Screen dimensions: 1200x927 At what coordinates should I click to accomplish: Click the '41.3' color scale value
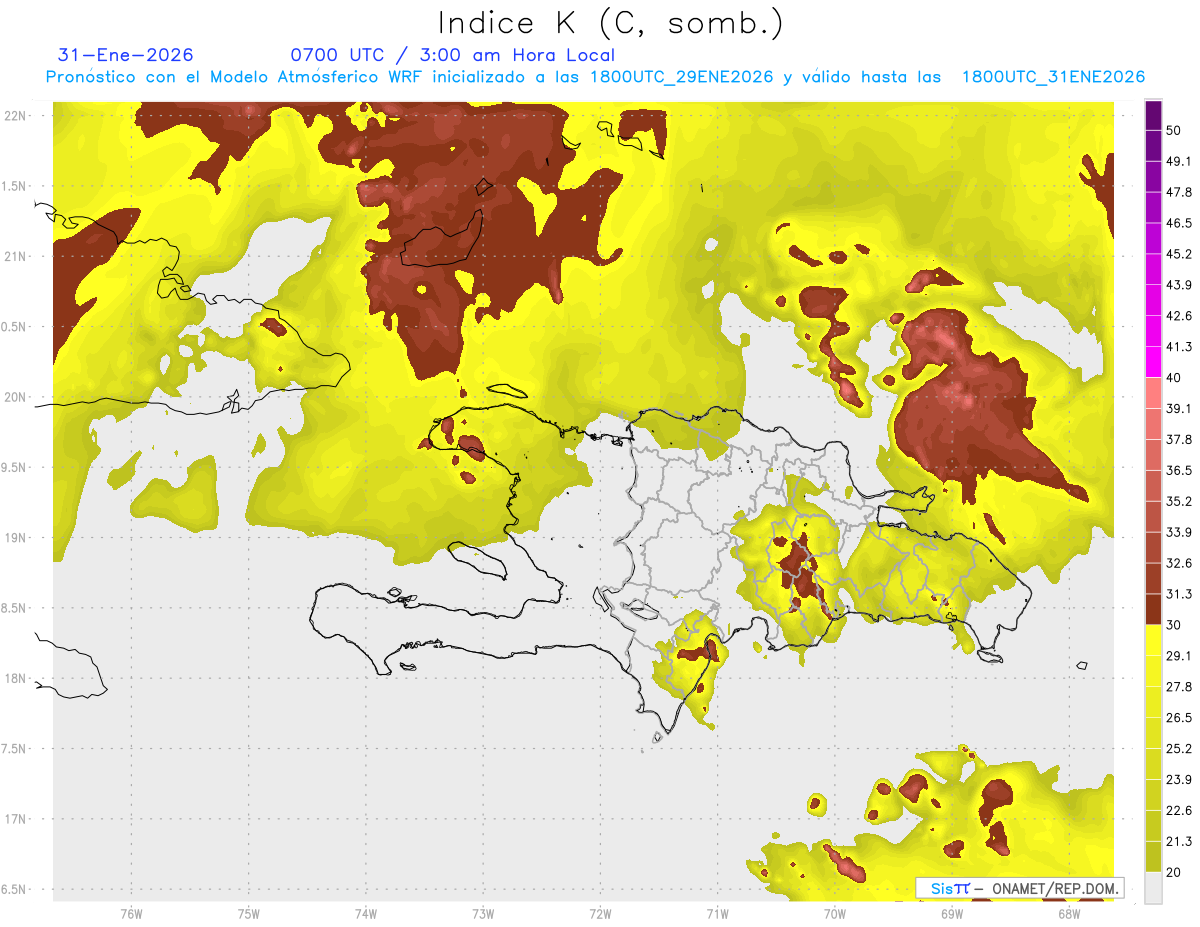(x=1179, y=347)
